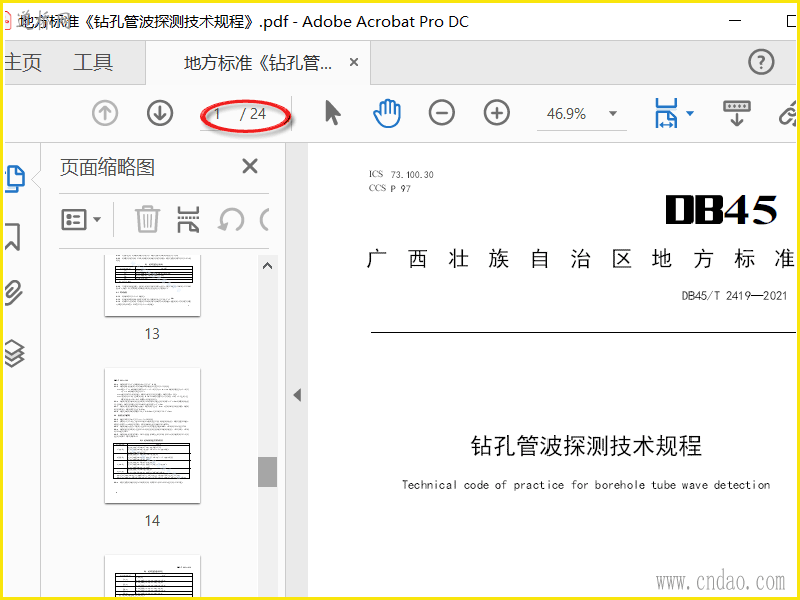The width and height of the screenshot is (800, 600).
Task: Toggle the scrolling mode keyboard icon
Action: 737,113
